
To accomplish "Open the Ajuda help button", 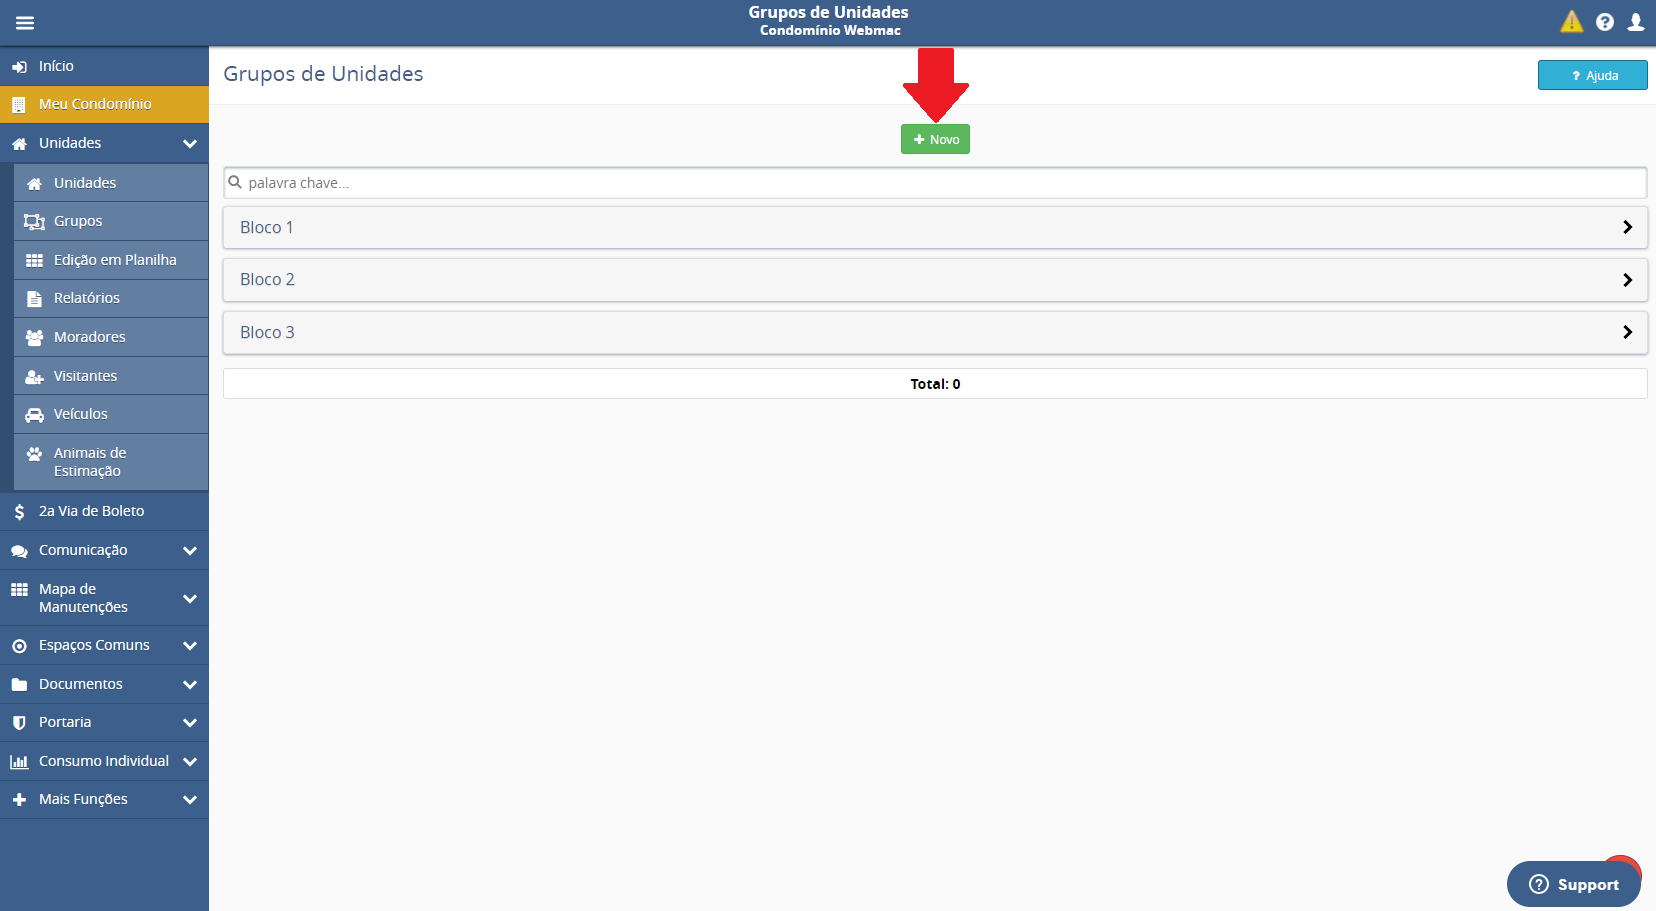I will coord(1592,75).
